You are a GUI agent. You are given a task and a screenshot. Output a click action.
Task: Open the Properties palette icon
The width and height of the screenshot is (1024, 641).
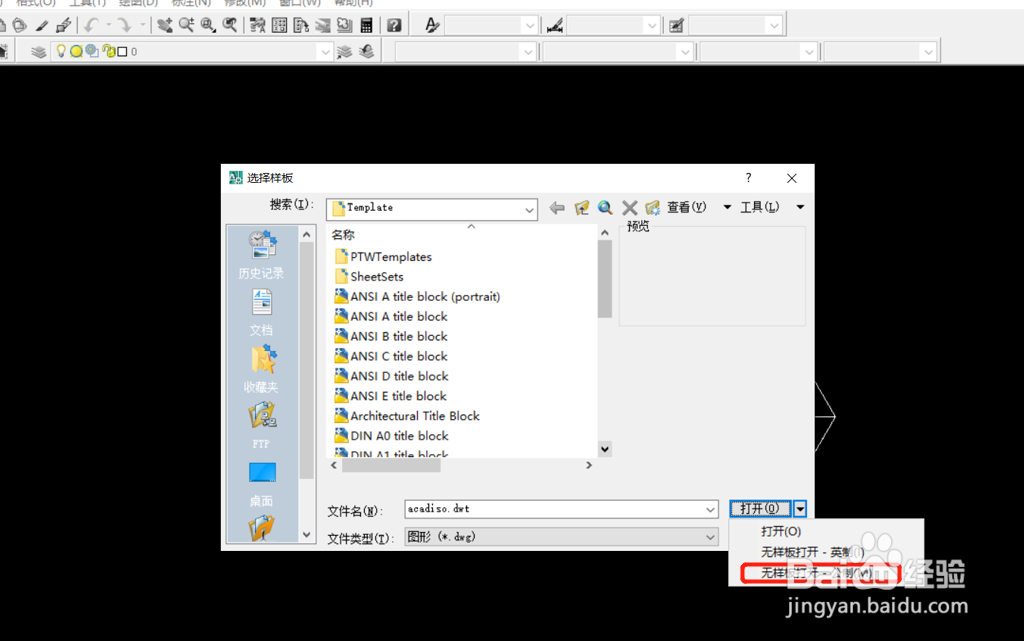tap(258, 25)
